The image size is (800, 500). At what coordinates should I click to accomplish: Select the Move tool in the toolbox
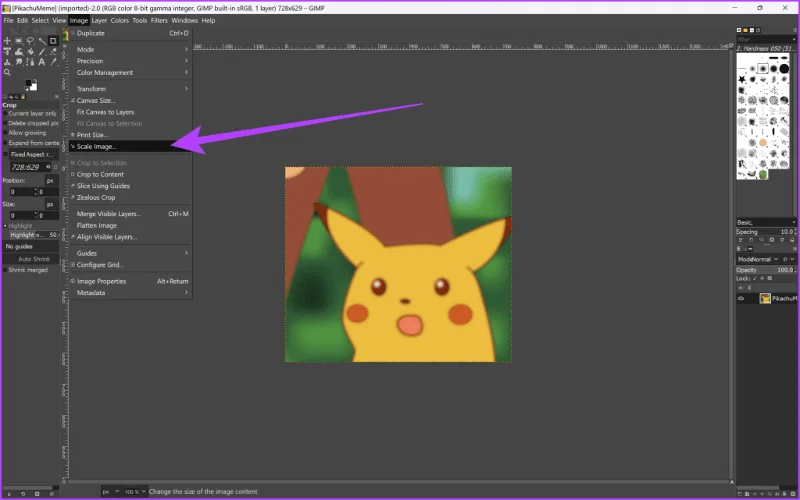pyautogui.click(x=7, y=40)
